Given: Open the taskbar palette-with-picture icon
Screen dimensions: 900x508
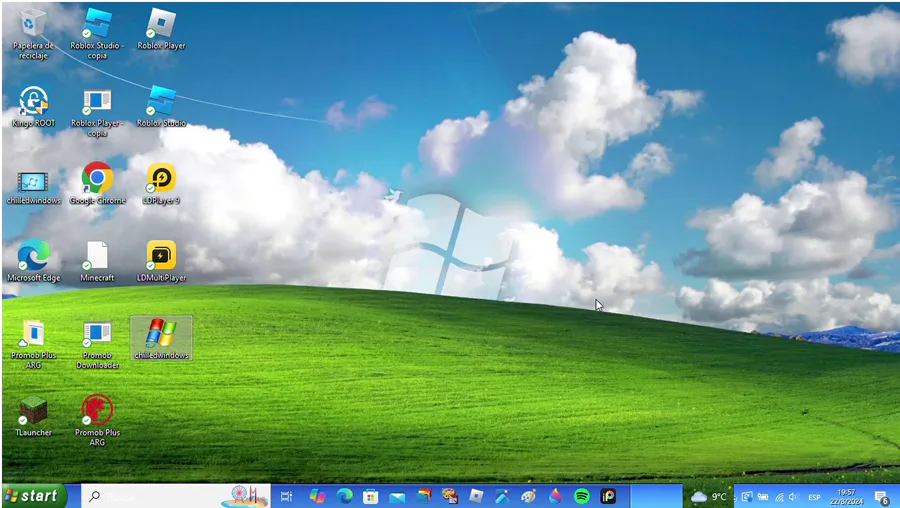Looking at the screenshot, I should point(450,497).
